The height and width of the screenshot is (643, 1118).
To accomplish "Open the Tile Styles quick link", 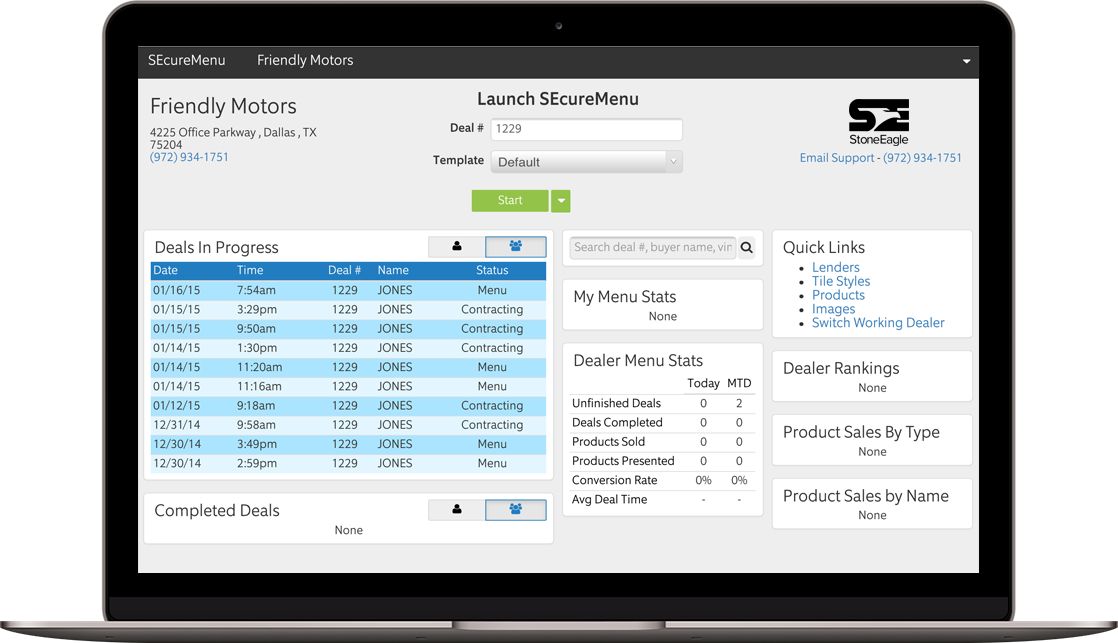I will pyautogui.click(x=841, y=282).
